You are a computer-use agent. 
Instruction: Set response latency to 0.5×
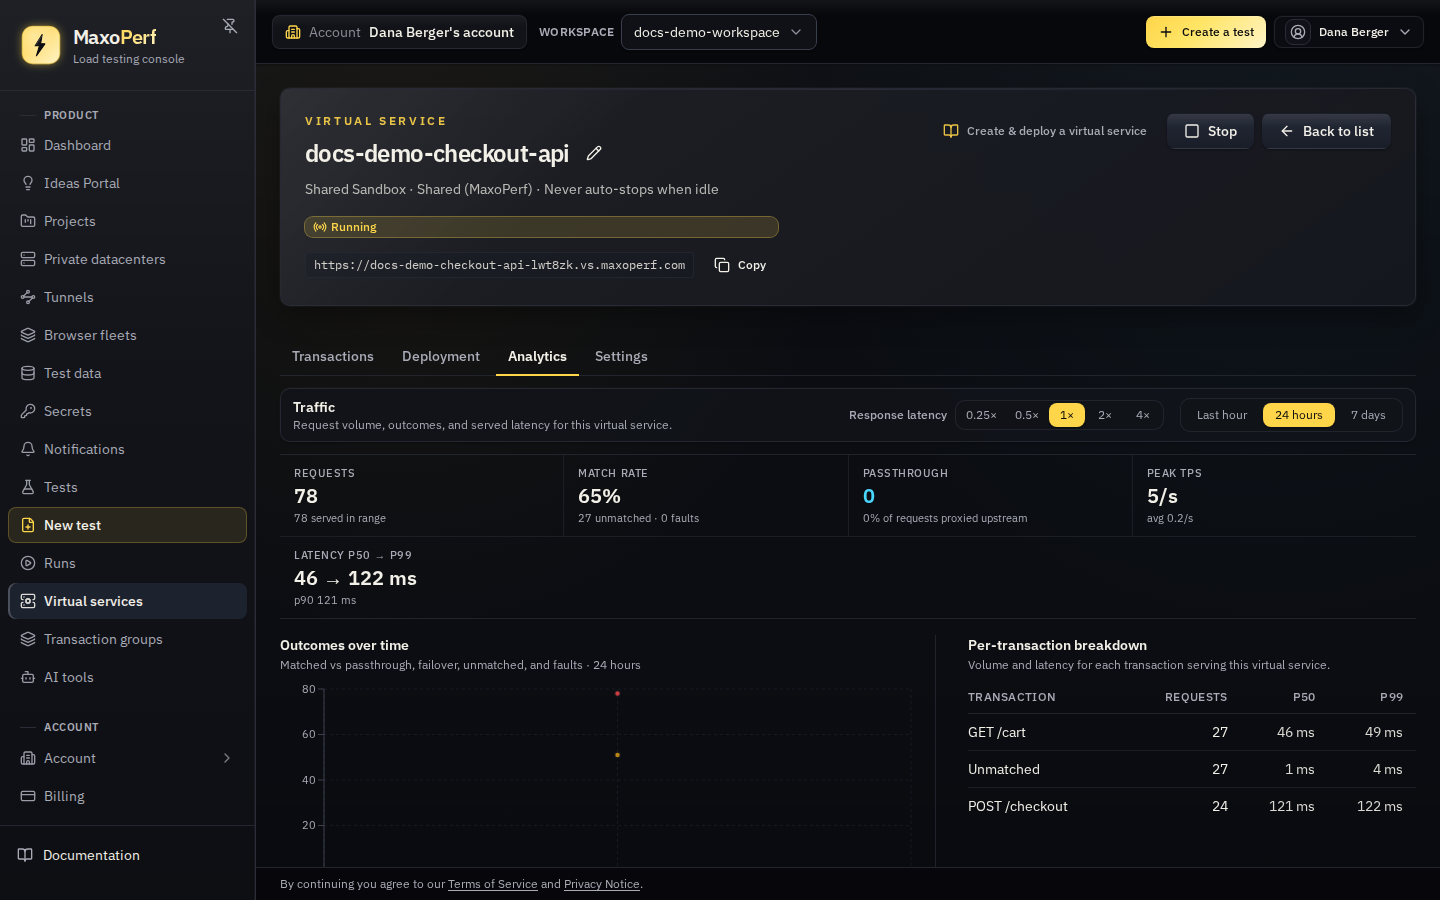(1027, 415)
